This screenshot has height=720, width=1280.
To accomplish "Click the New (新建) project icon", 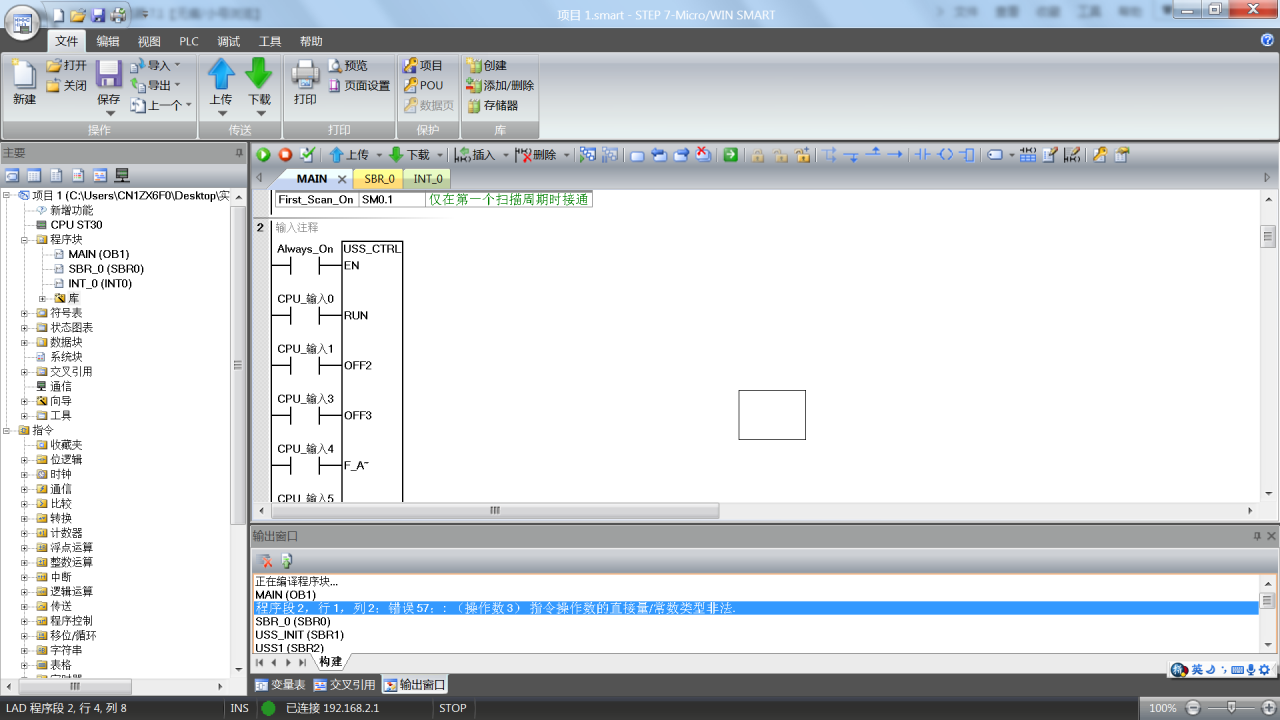I will (24, 74).
